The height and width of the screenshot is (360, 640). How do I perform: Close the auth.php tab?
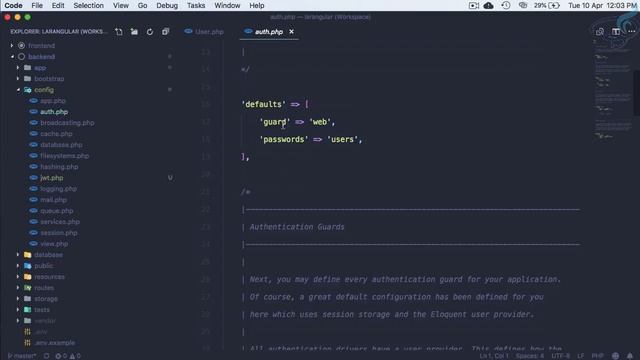tap(291, 31)
